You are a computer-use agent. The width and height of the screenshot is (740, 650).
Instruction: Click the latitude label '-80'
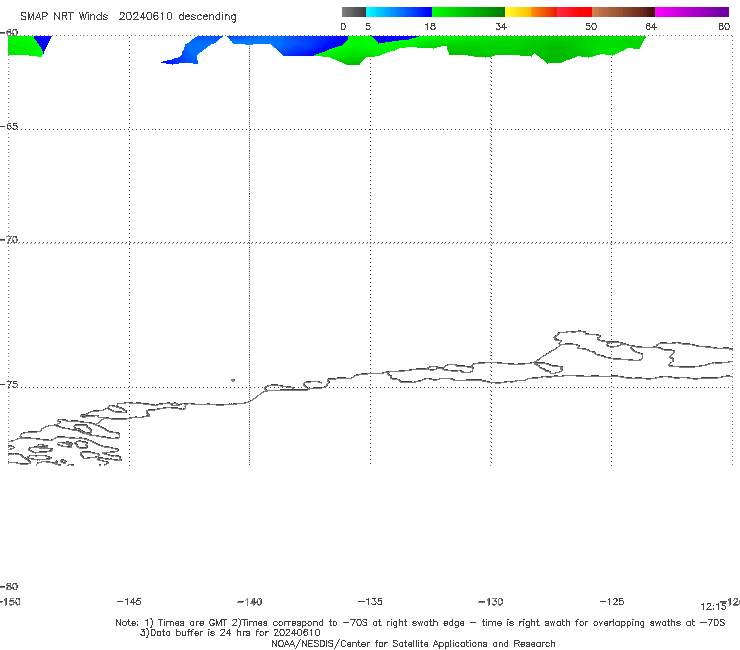(9, 586)
